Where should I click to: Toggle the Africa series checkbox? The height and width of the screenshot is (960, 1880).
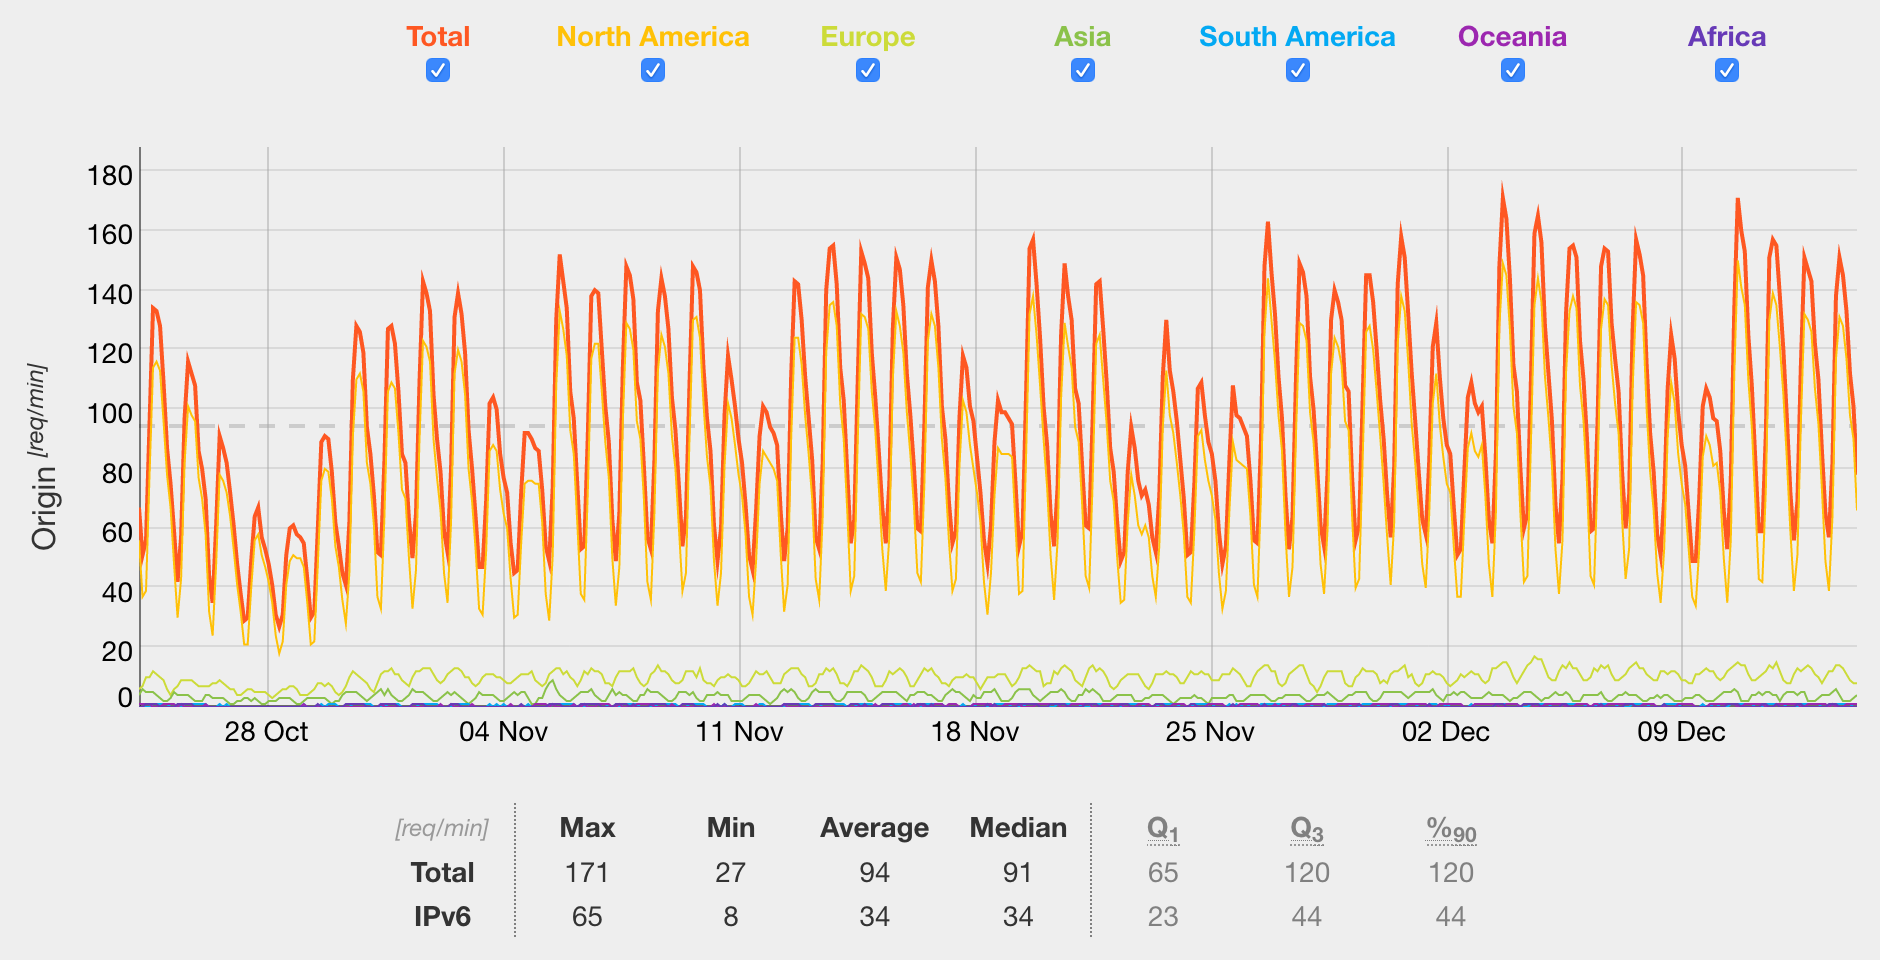coord(1727,70)
